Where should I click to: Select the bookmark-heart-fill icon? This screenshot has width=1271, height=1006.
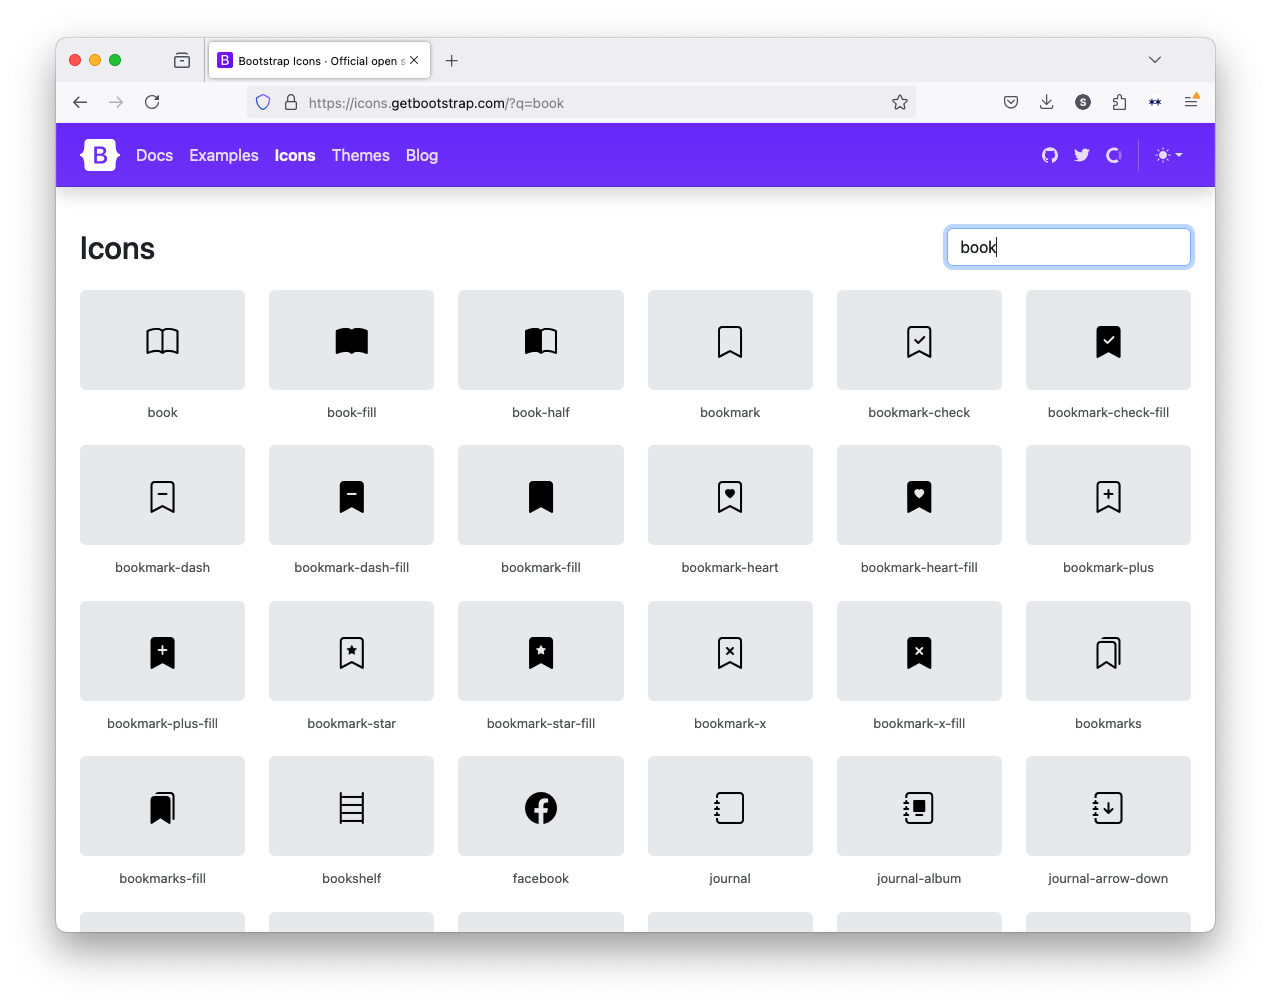[918, 496]
